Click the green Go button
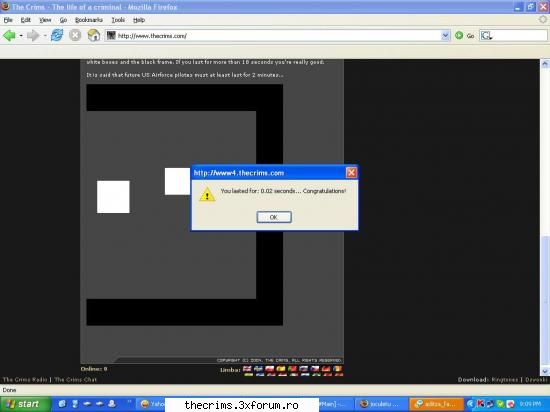Image resolution: width=550 pixels, height=412 pixels. (x=458, y=35)
